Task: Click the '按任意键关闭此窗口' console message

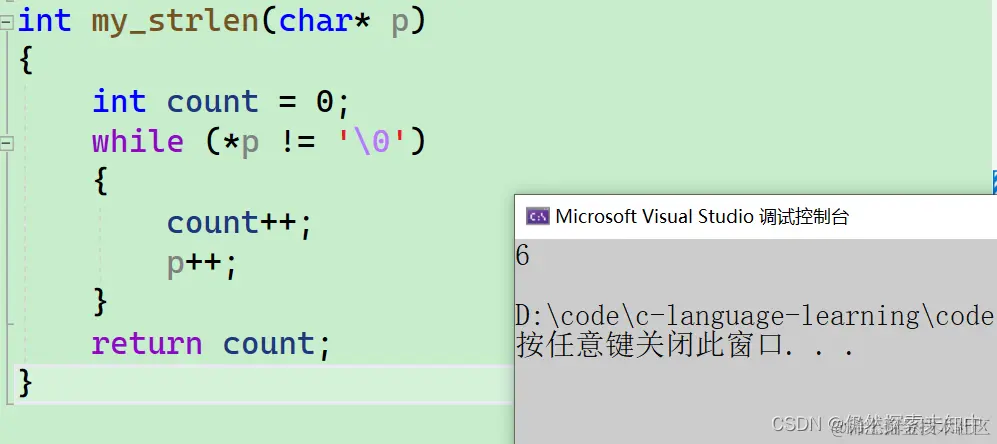Action: click(684, 347)
